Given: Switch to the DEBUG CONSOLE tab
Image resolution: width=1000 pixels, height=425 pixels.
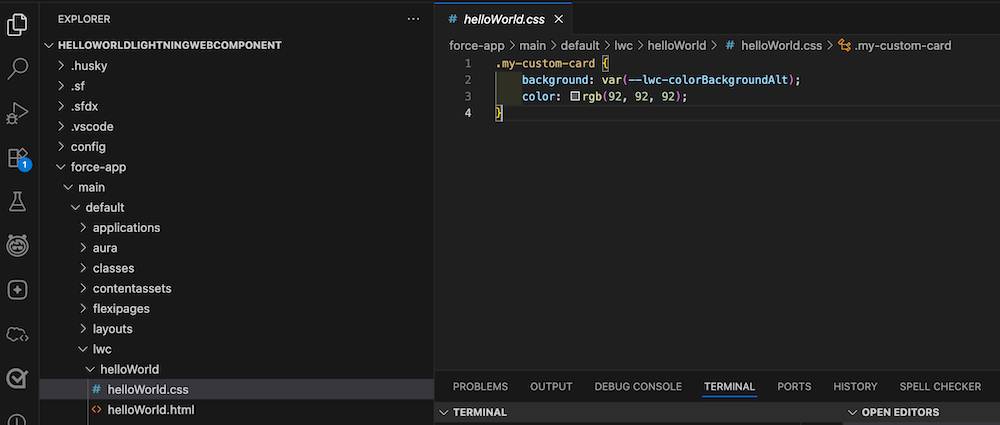Looking at the screenshot, I should 638,387.
